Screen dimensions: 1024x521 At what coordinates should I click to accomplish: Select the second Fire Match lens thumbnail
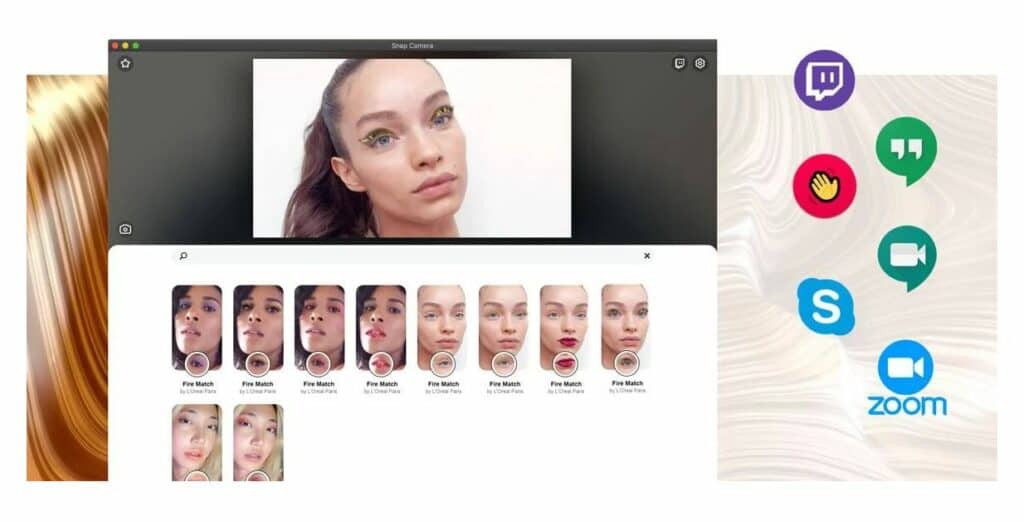click(x=259, y=328)
